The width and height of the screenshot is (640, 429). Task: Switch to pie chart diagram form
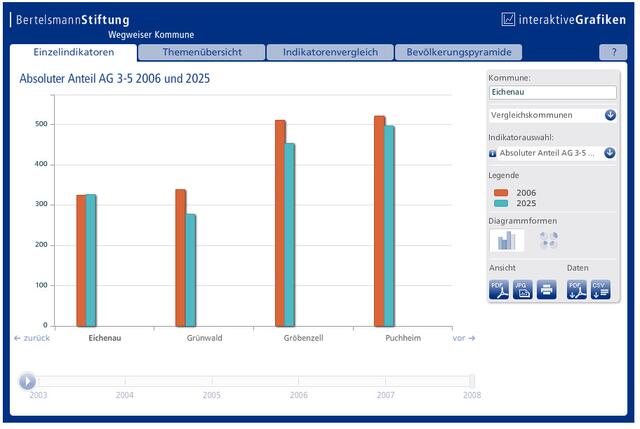tap(549, 240)
